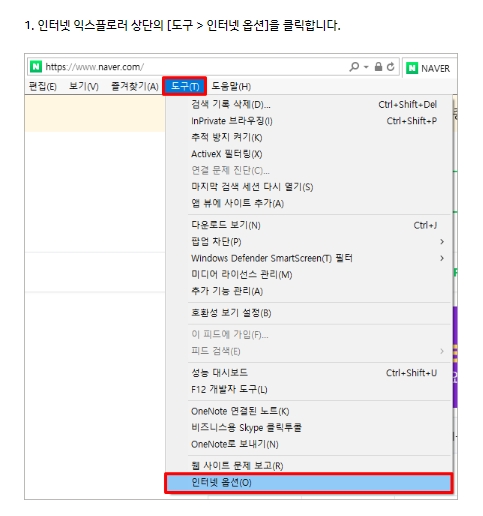
Task: Expand the 팝업 차단(P) submenu
Action: coord(309,241)
